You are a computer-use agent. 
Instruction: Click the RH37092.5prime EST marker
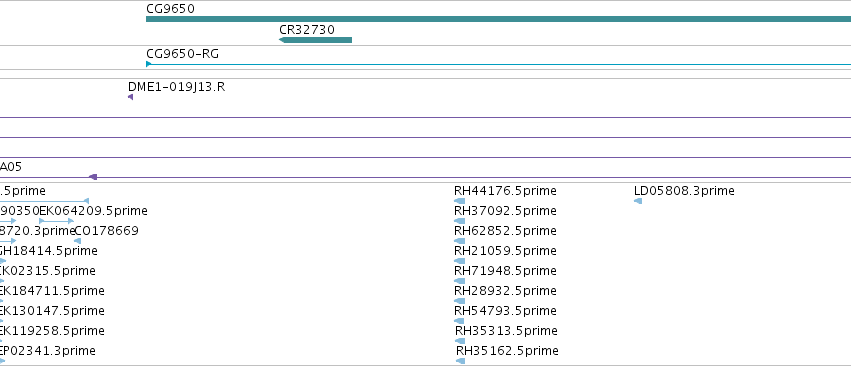tap(460, 221)
